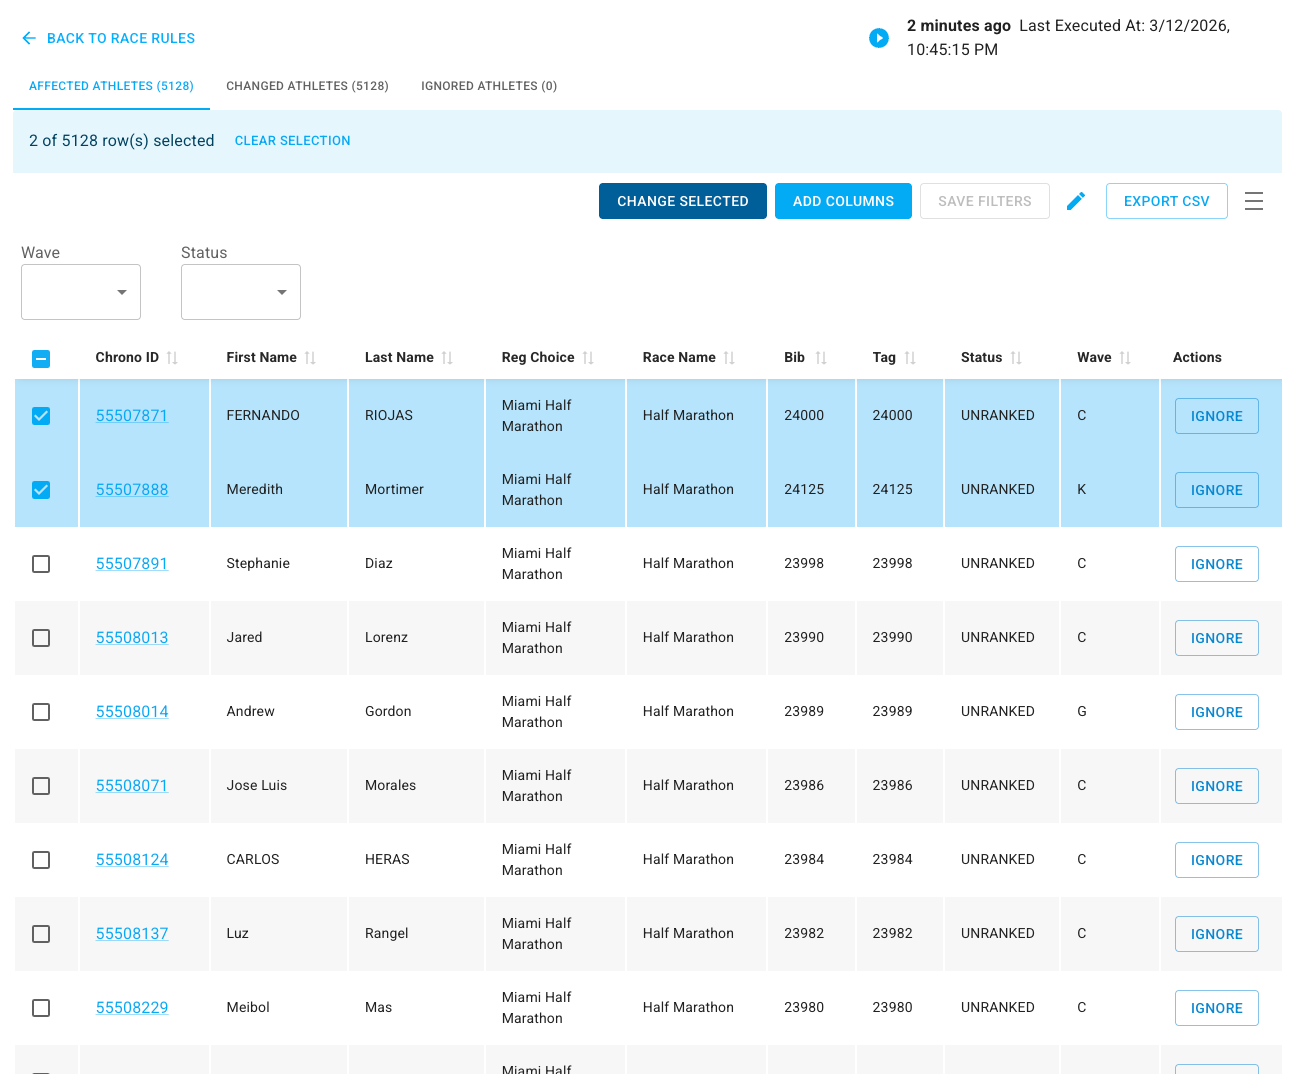Click the pencil edit filters icon
This screenshot has width=1295, height=1074.
pos(1076,201)
